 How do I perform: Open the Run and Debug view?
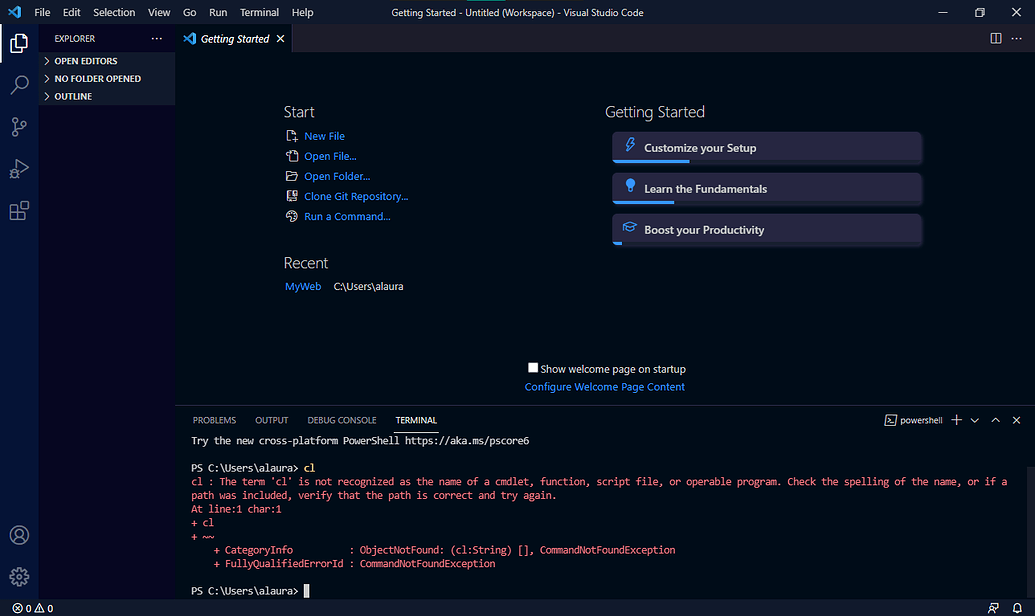(19, 169)
